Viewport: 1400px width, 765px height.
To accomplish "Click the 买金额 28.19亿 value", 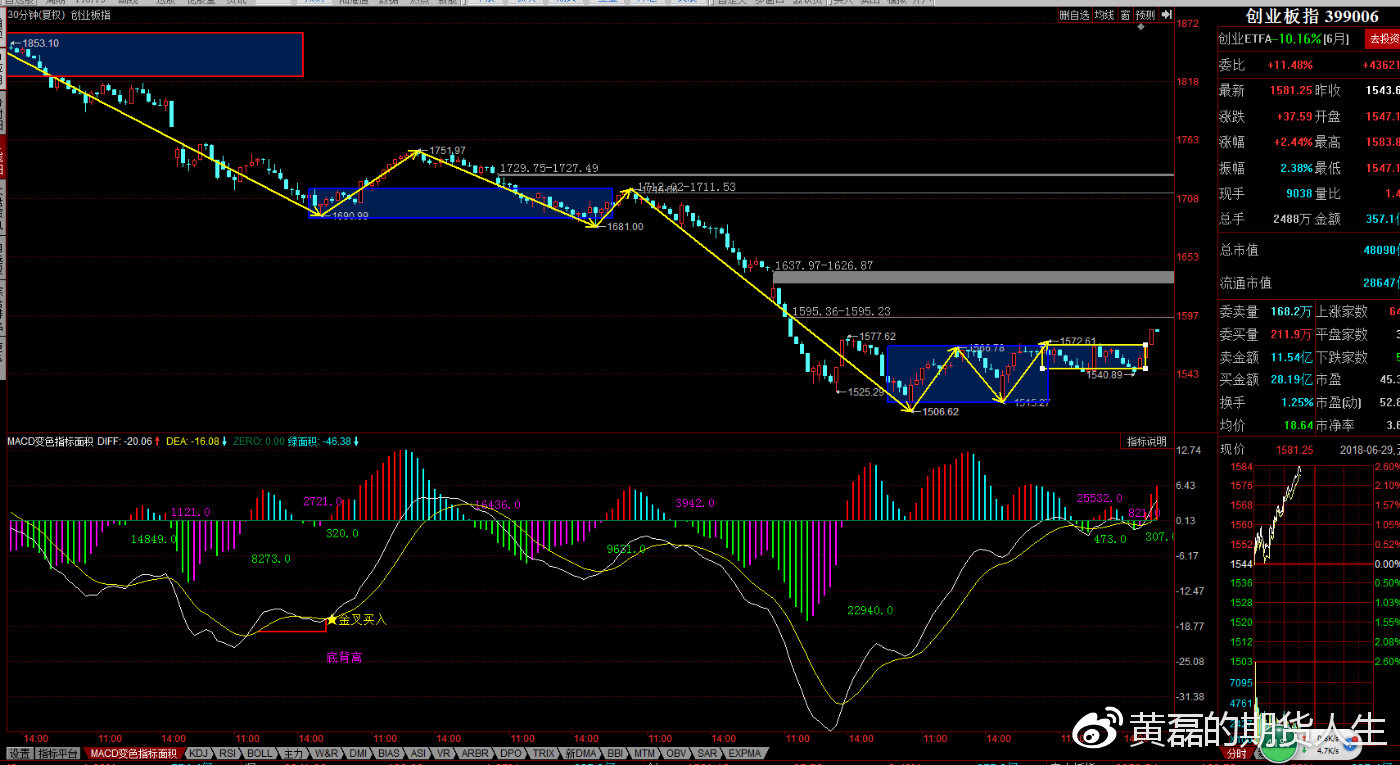I will 1291,379.
